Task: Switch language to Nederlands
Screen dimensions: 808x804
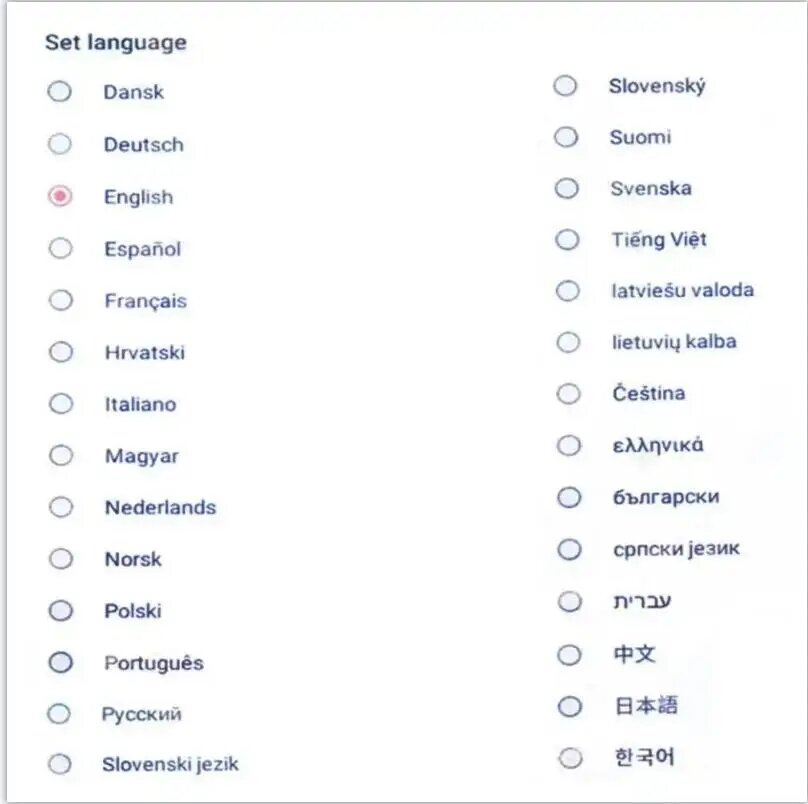Action: pyautogui.click(x=60, y=507)
